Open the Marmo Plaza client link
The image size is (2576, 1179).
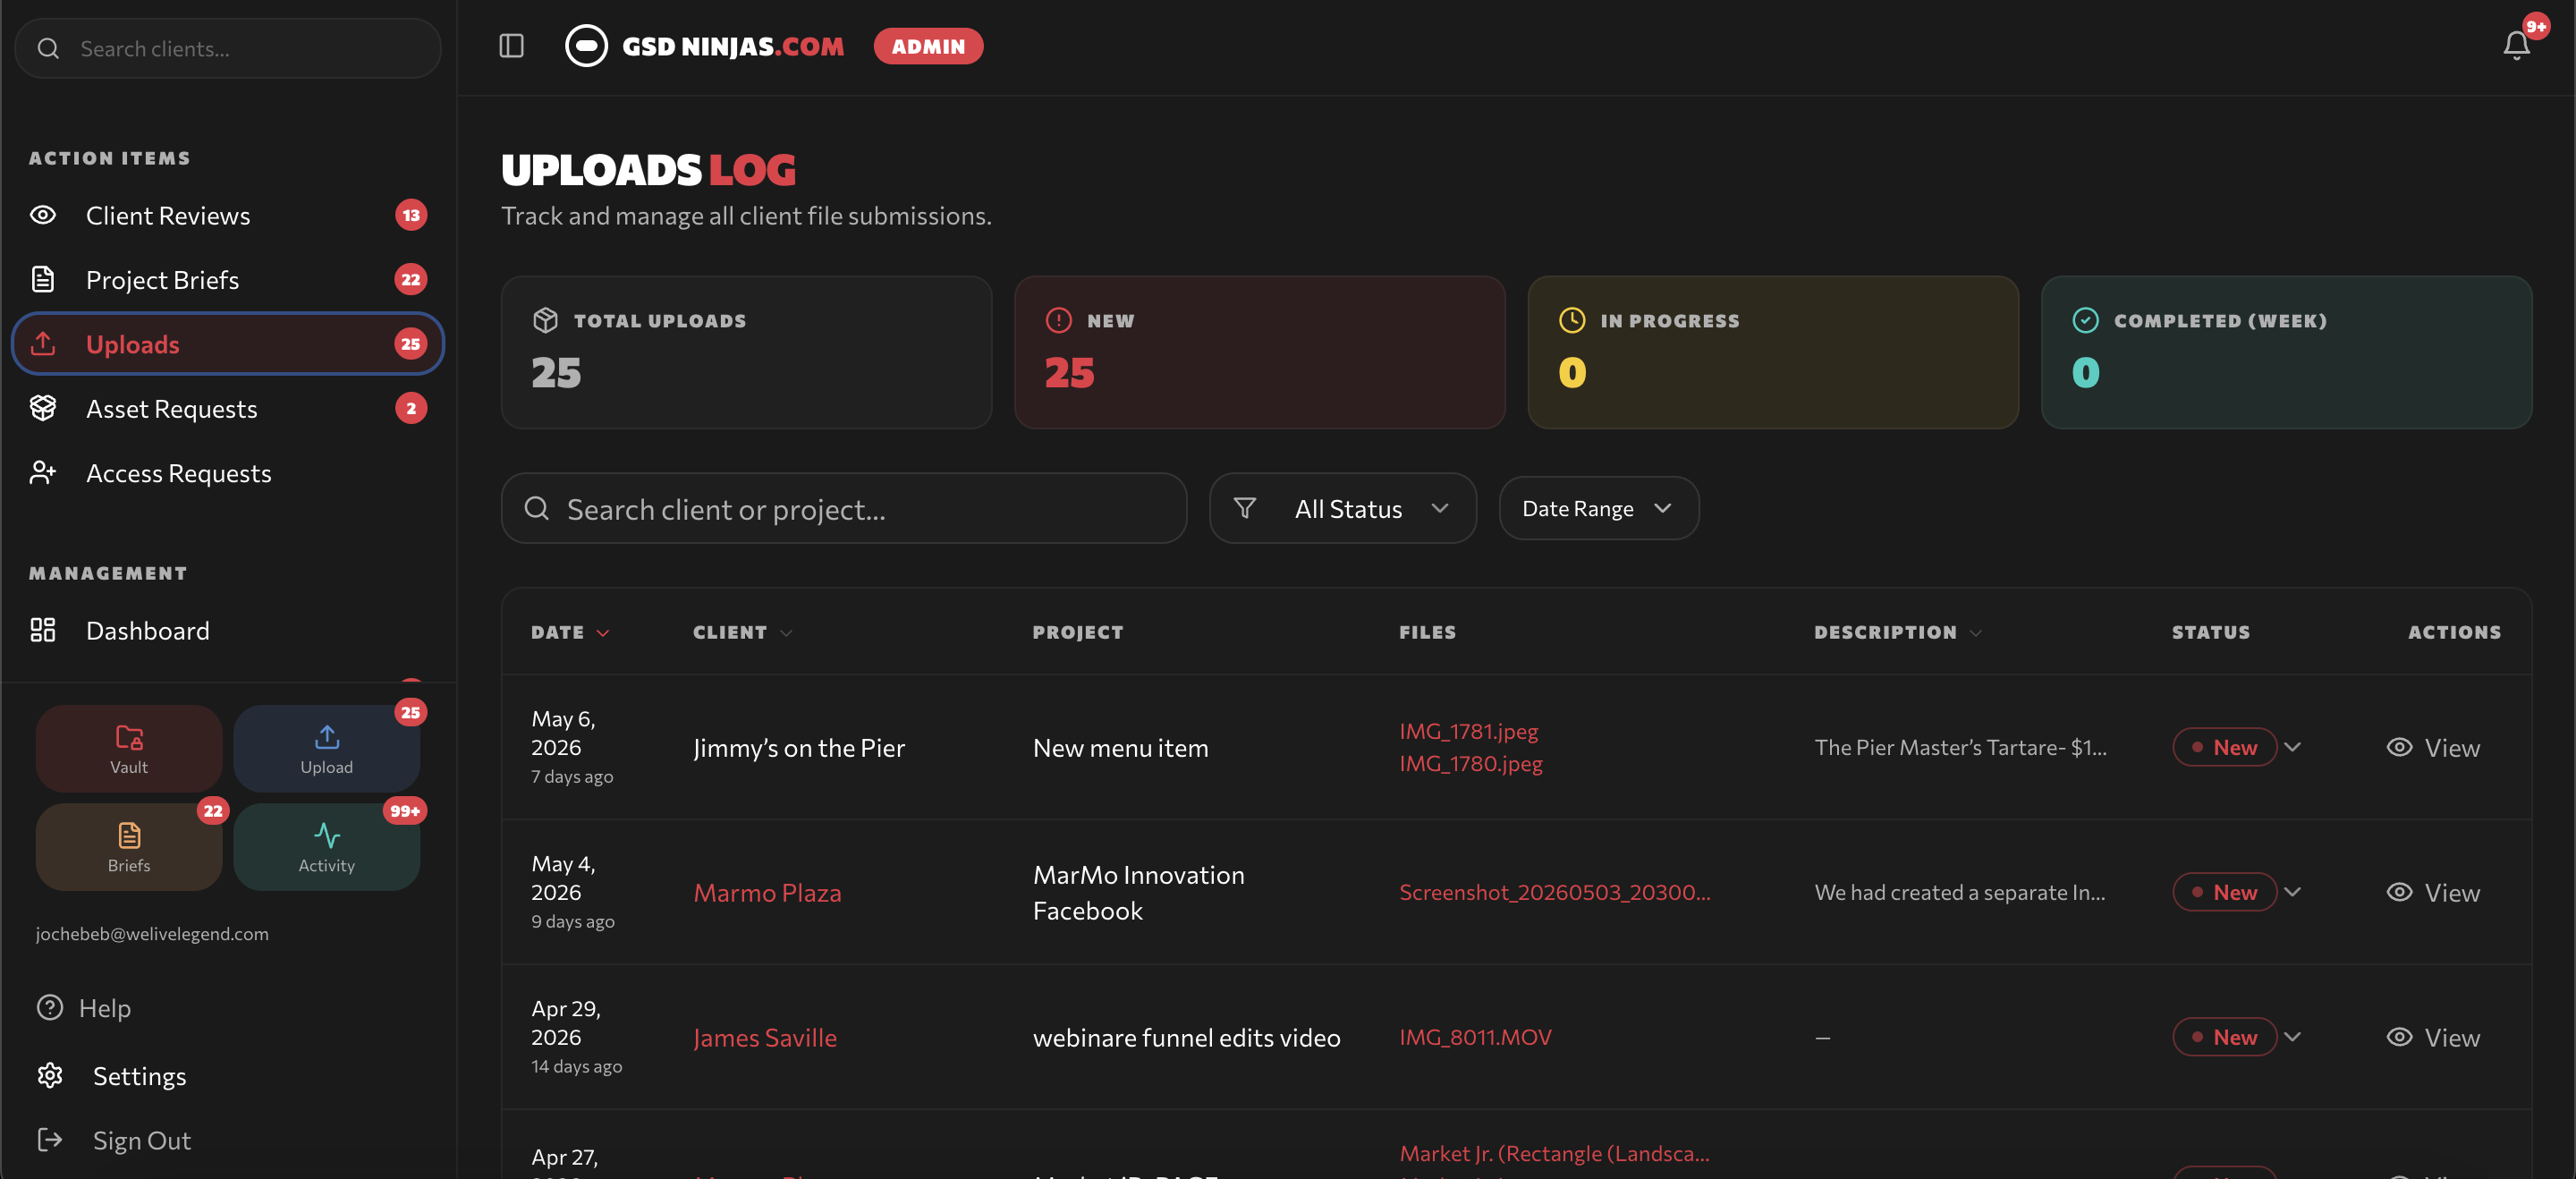[767, 892]
